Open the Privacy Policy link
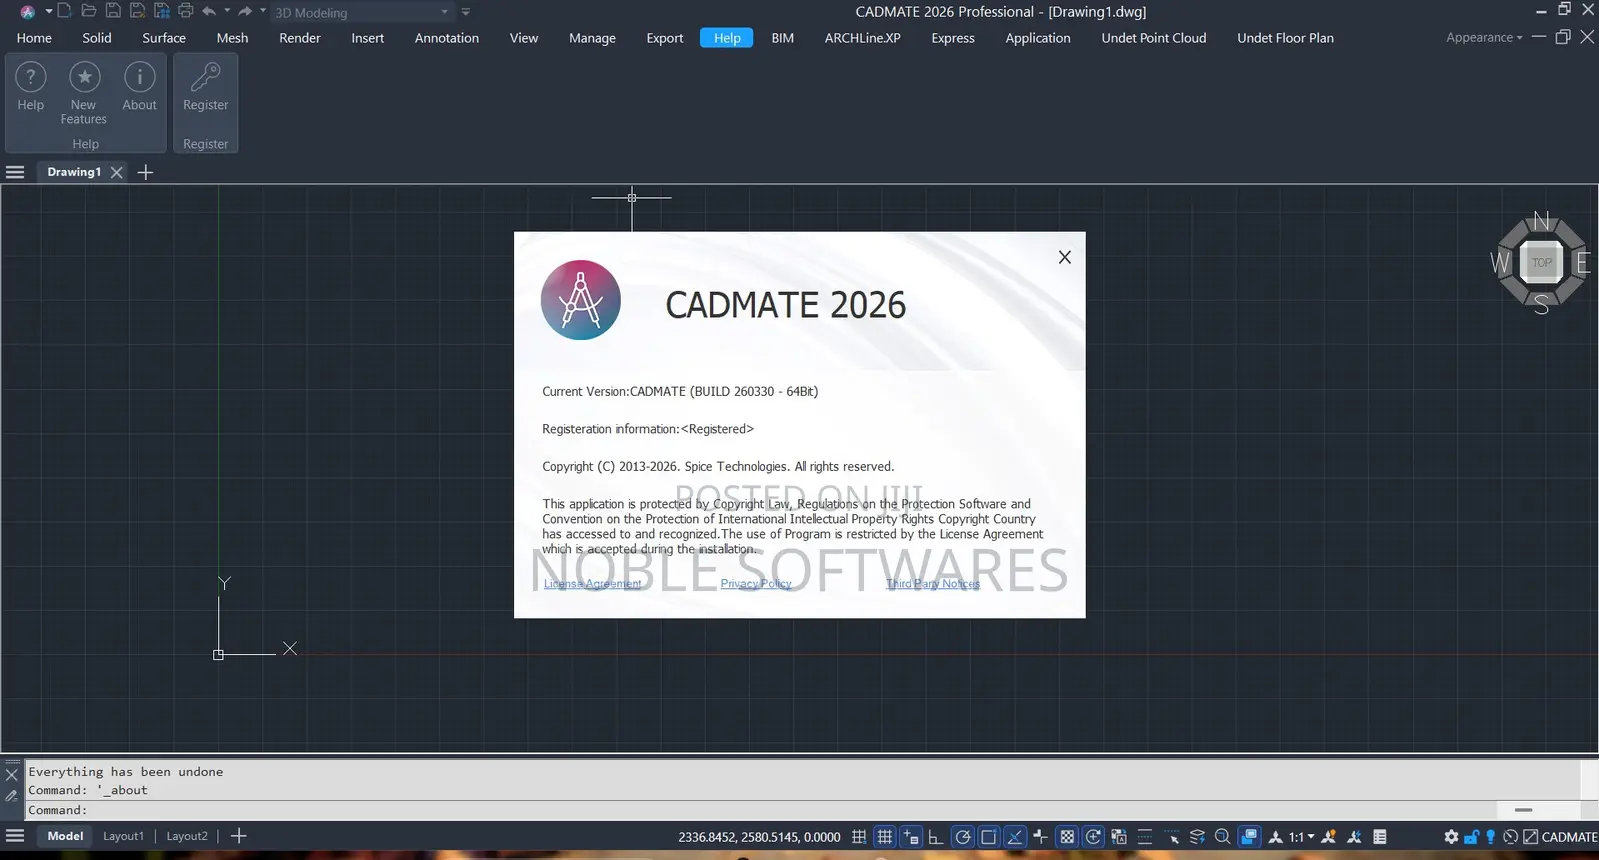The image size is (1599, 860). pyautogui.click(x=756, y=584)
